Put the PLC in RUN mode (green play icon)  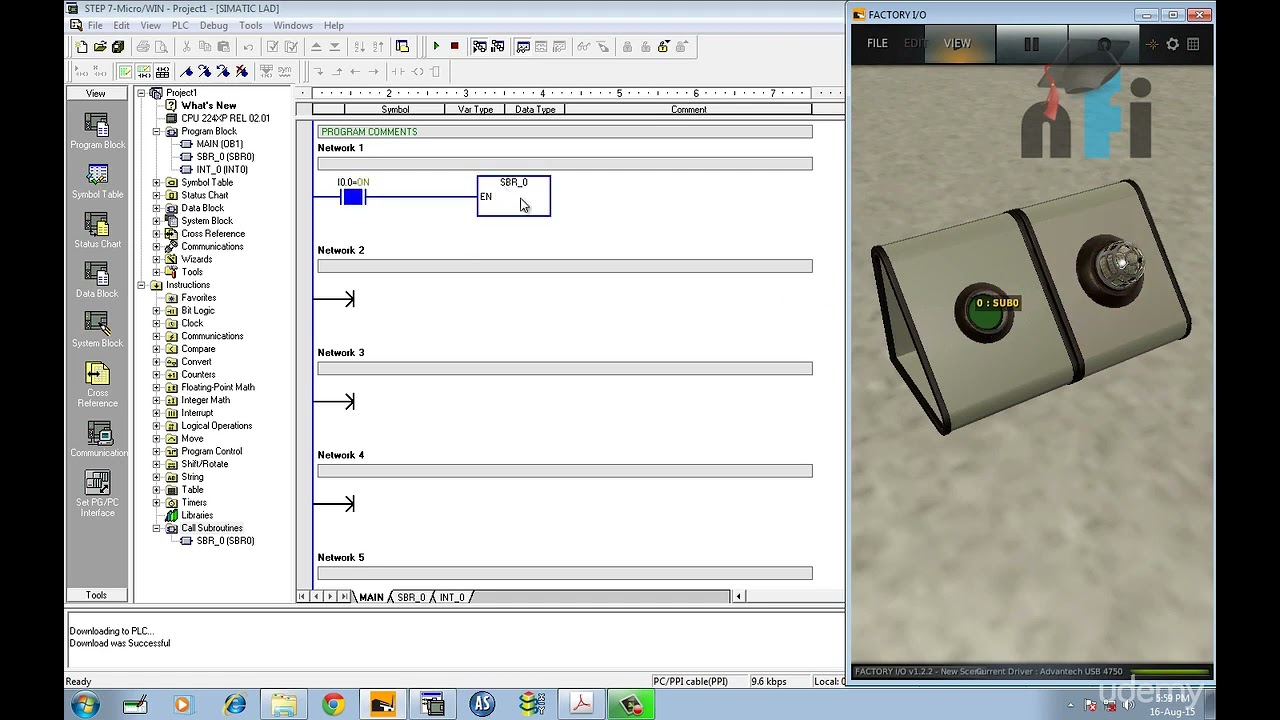click(436, 47)
